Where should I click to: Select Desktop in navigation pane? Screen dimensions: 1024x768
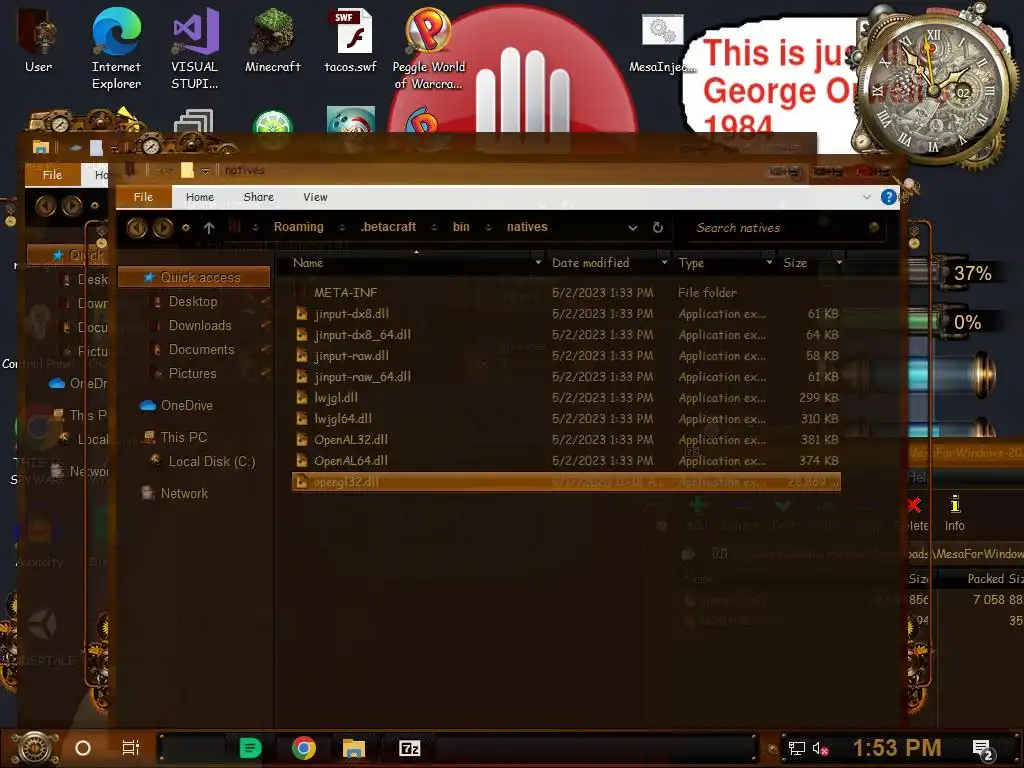coord(193,301)
